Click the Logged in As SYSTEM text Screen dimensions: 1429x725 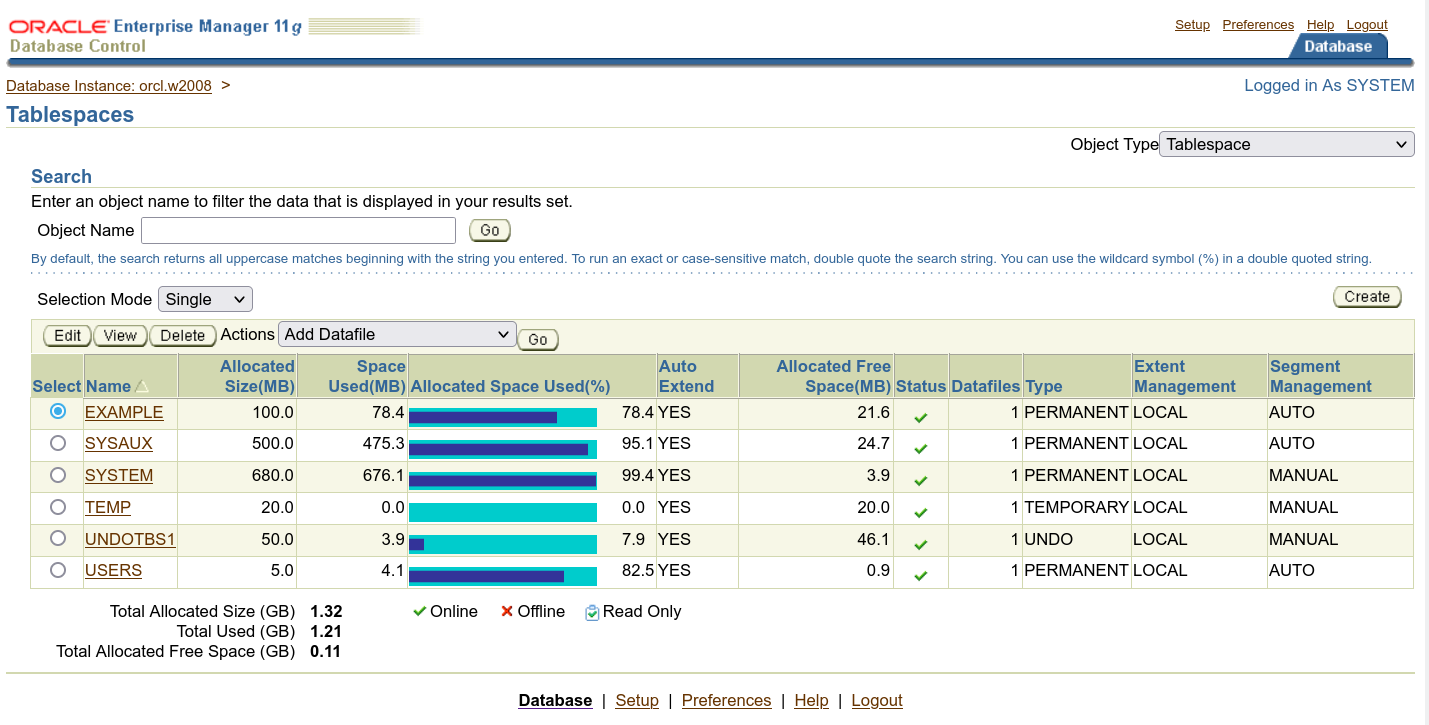point(1329,86)
